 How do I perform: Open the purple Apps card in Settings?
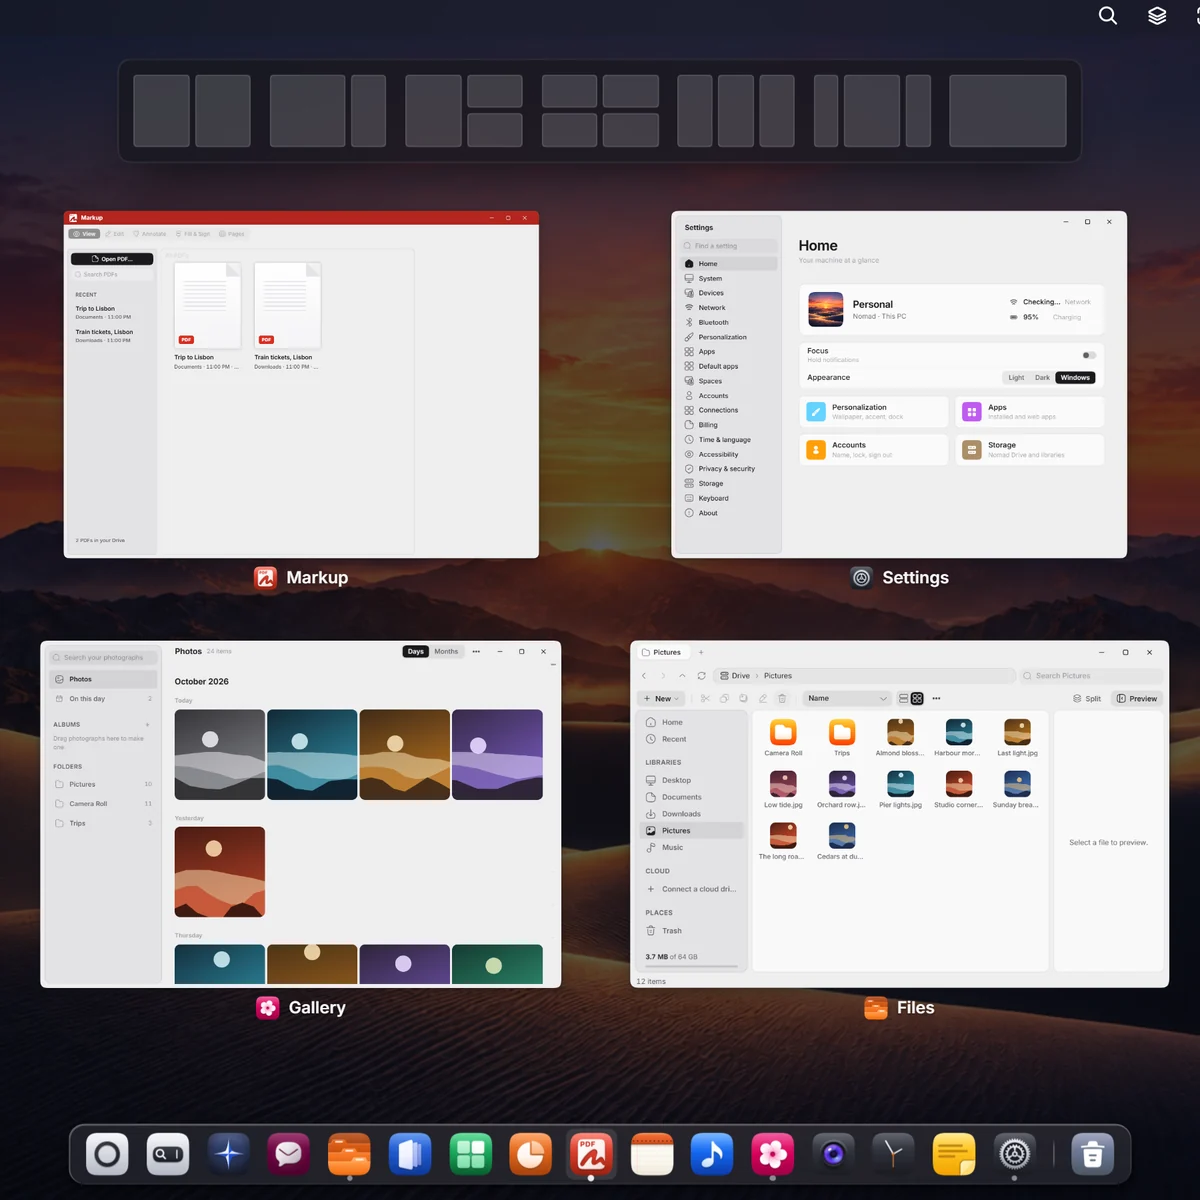click(x=1030, y=411)
